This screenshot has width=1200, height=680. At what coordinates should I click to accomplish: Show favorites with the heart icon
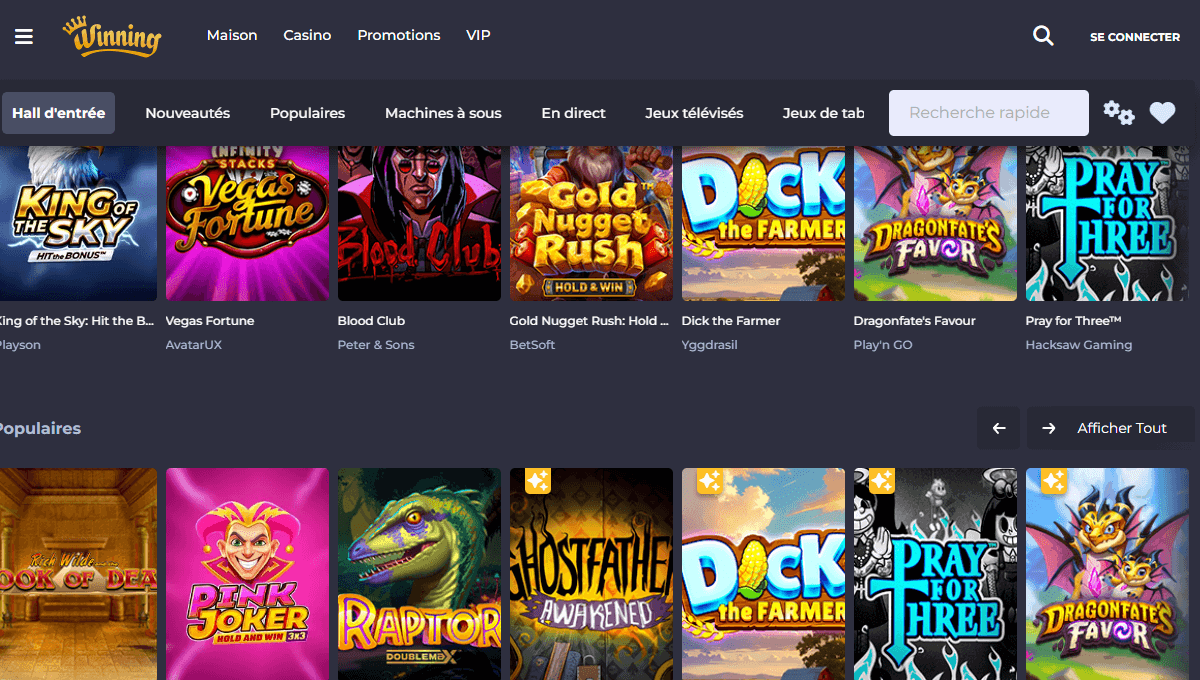(x=1162, y=113)
